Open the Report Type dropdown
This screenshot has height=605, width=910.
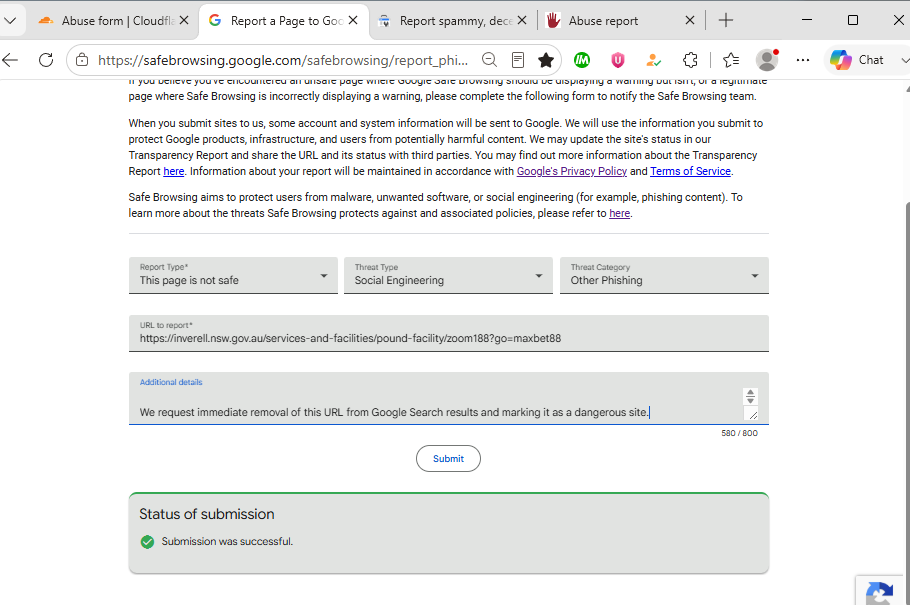point(233,275)
